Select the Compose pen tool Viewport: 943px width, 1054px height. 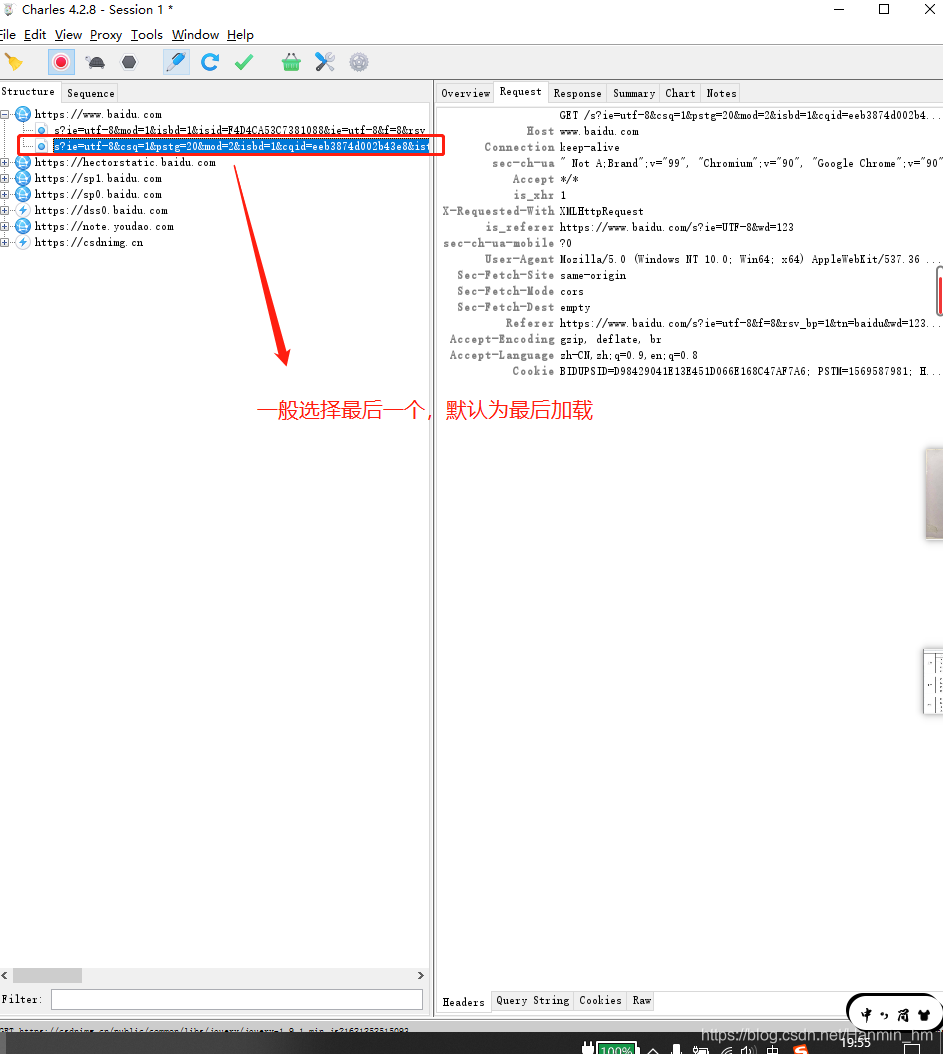coord(176,63)
